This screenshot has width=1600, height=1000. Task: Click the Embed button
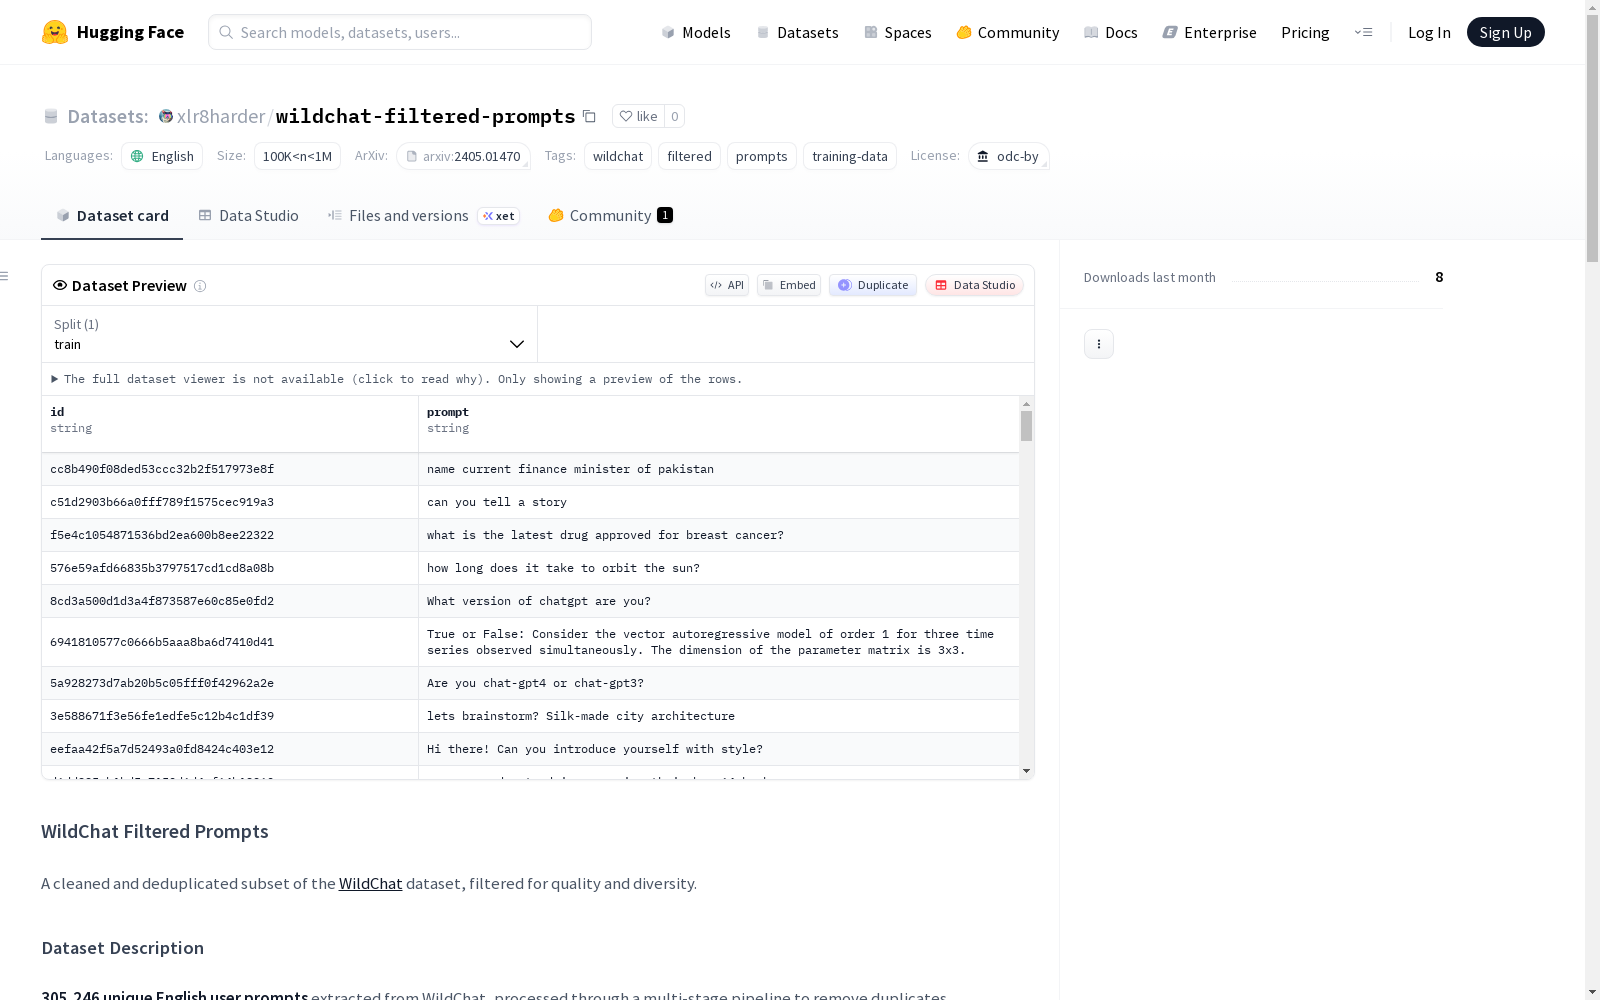(789, 285)
